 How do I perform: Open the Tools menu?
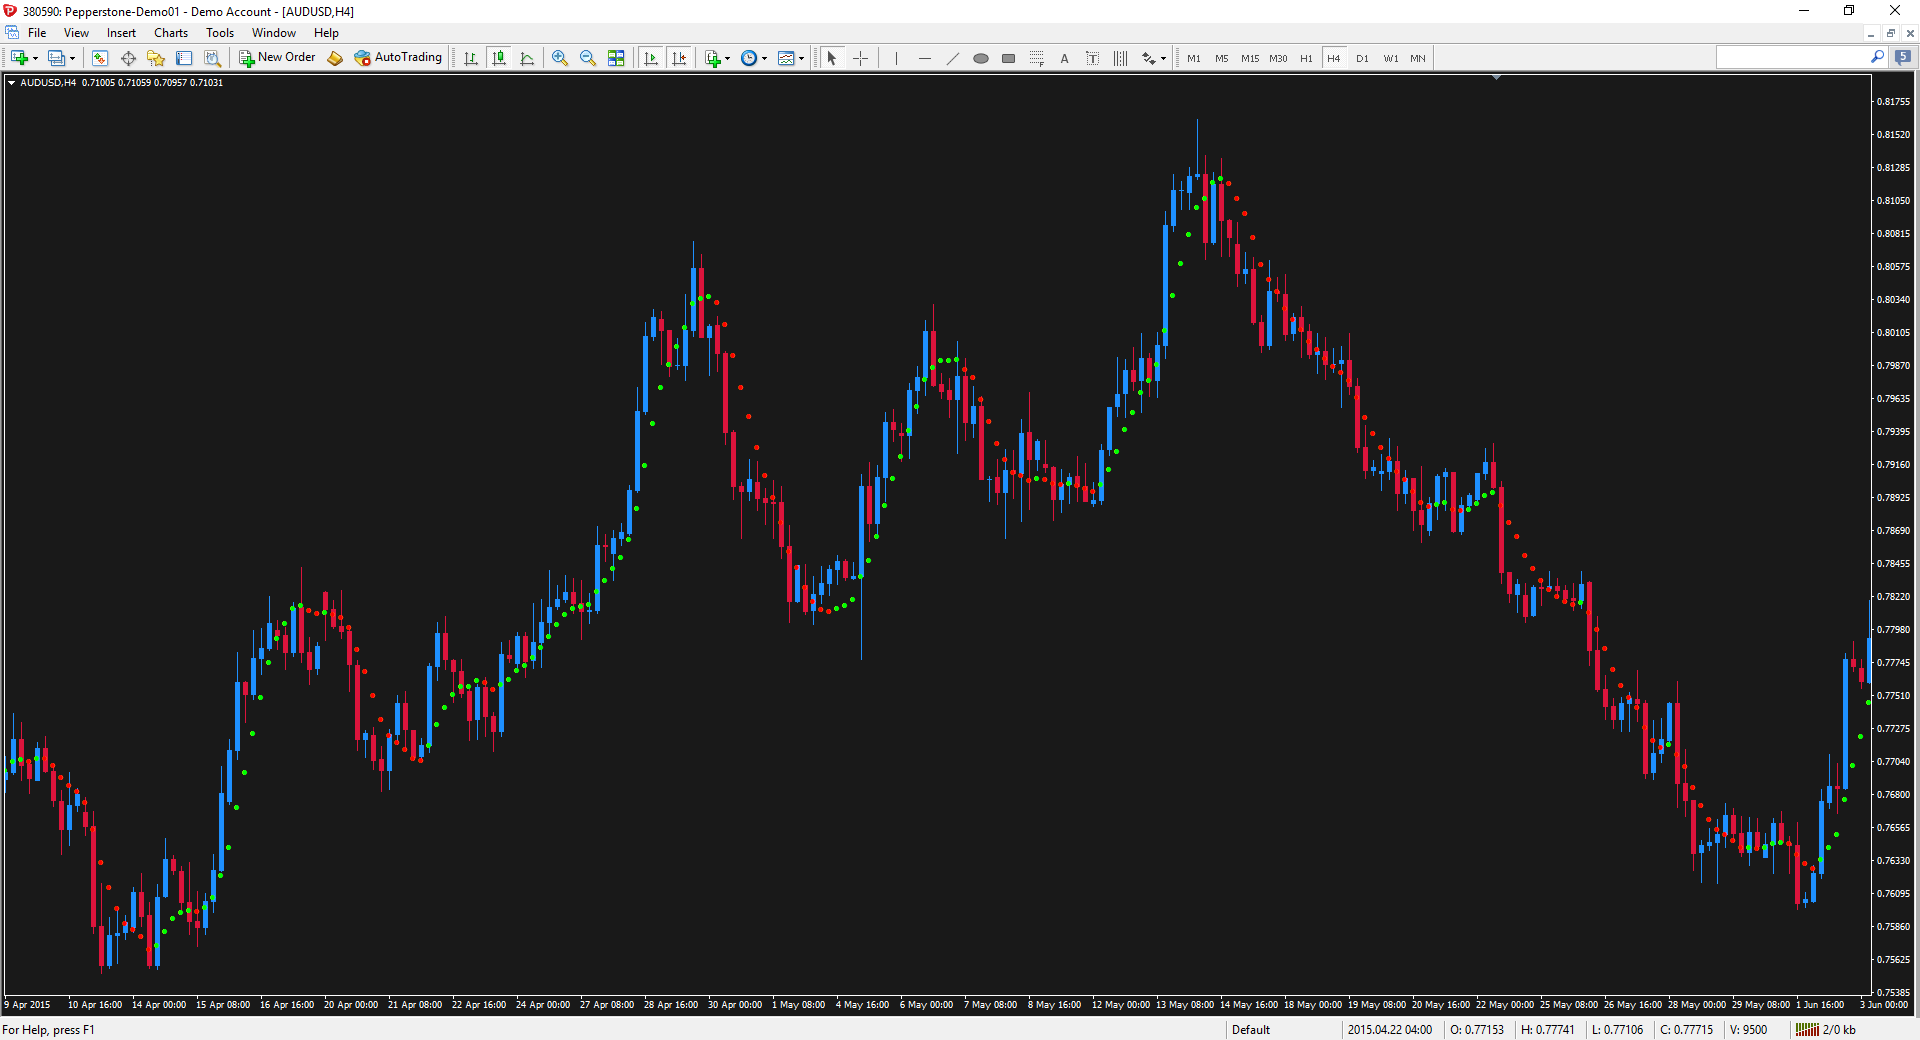tap(220, 33)
